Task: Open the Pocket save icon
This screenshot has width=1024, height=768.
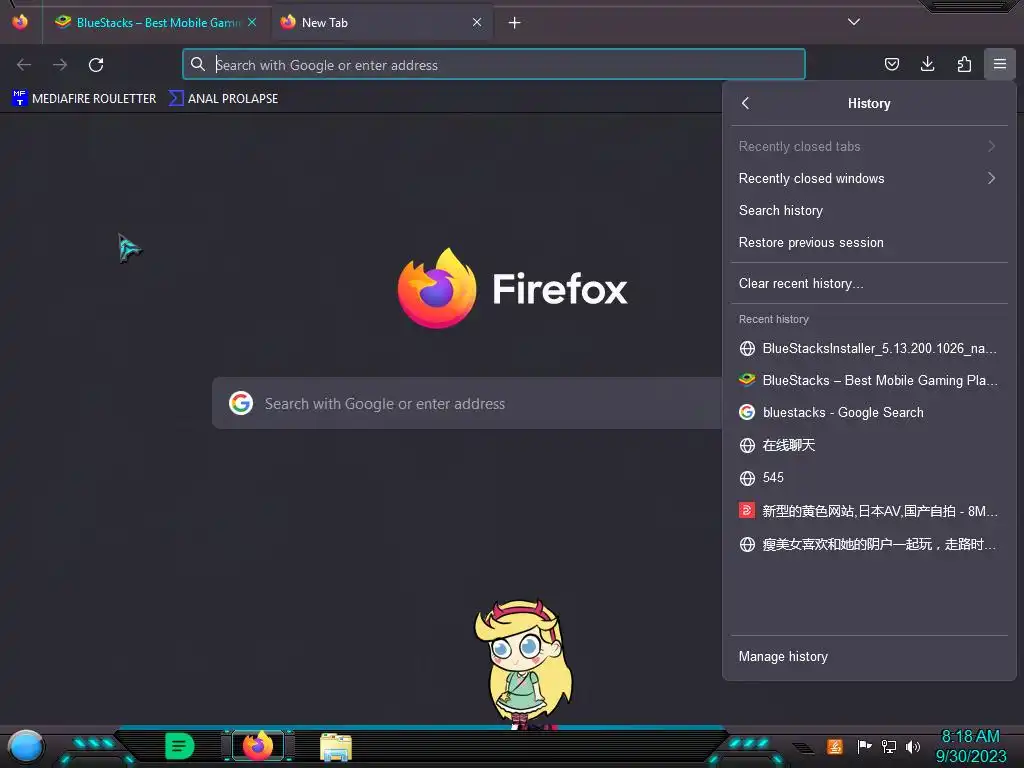Action: pyautogui.click(x=891, y=64)
